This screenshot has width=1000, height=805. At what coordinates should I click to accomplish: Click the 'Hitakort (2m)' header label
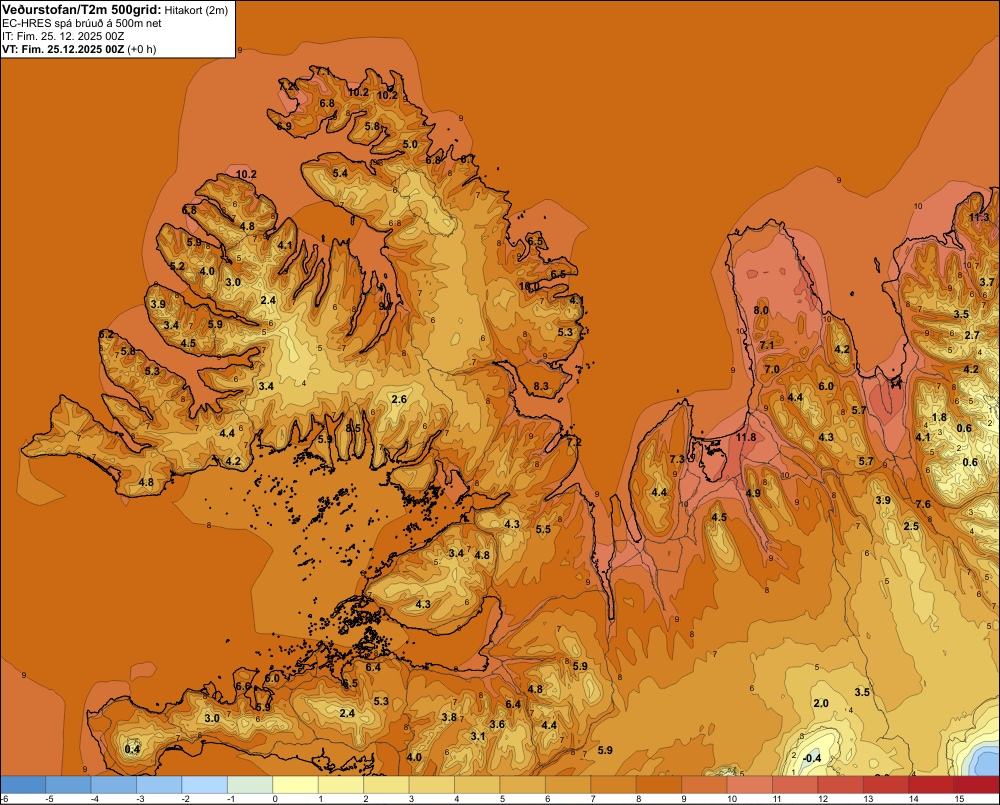point(196,10)
